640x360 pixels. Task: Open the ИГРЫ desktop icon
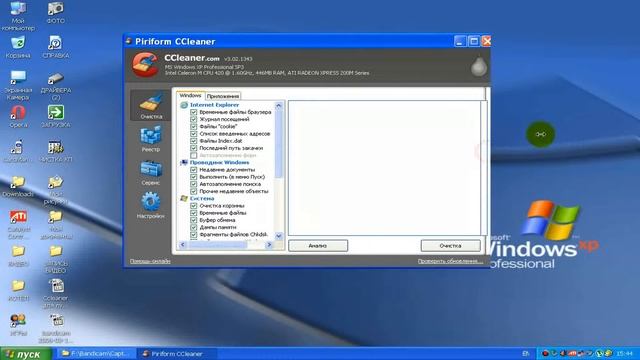18,325
